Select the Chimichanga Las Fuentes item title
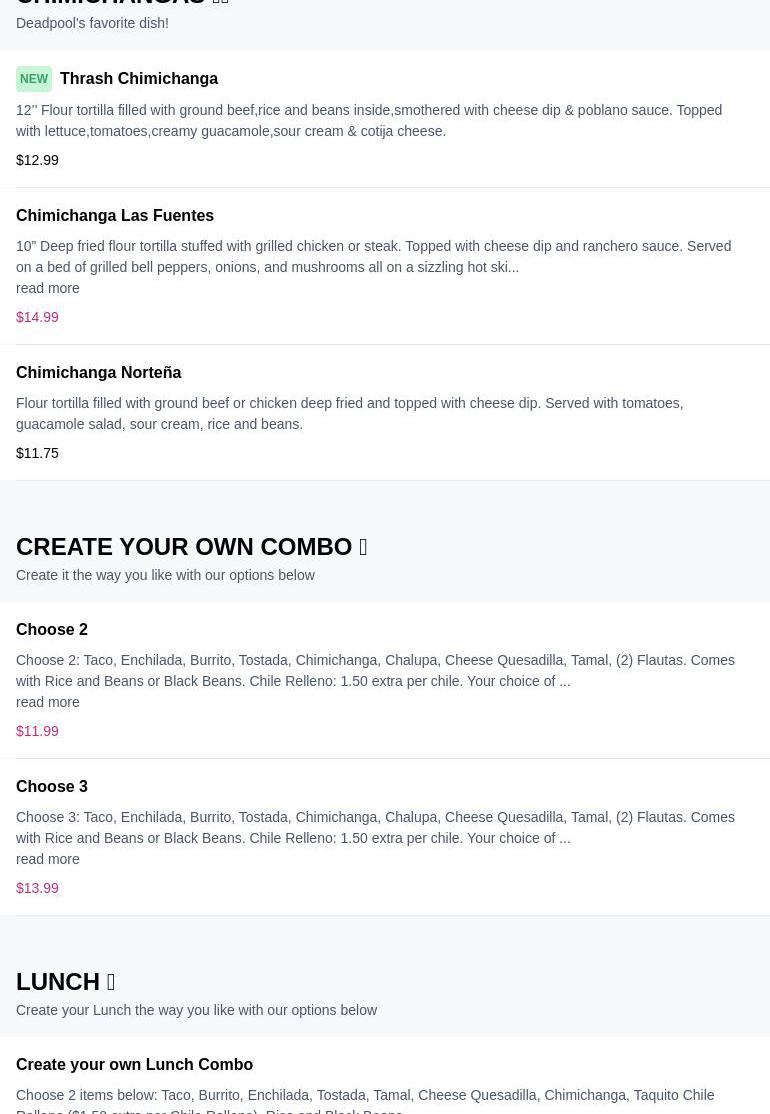Image resolution: width=770 pixels, height=1114 pixels. coord(115,216)
